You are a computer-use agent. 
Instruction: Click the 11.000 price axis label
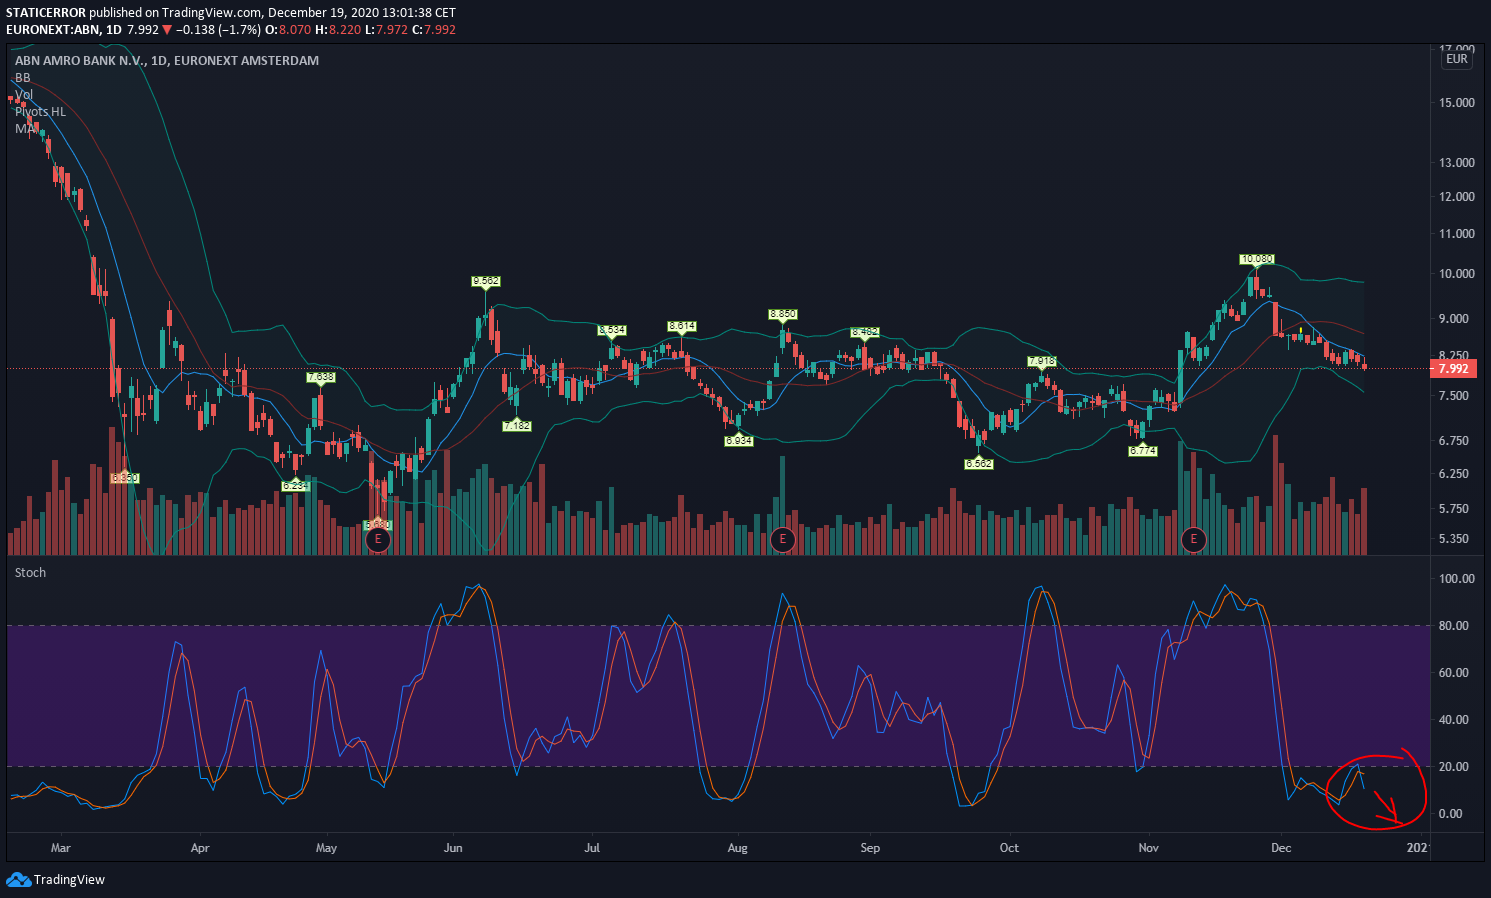coord(1456,234)
